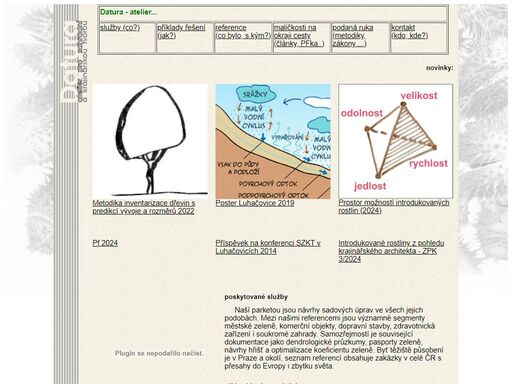
Task: Open the water cycle poster image
Action: coord(273,141)
